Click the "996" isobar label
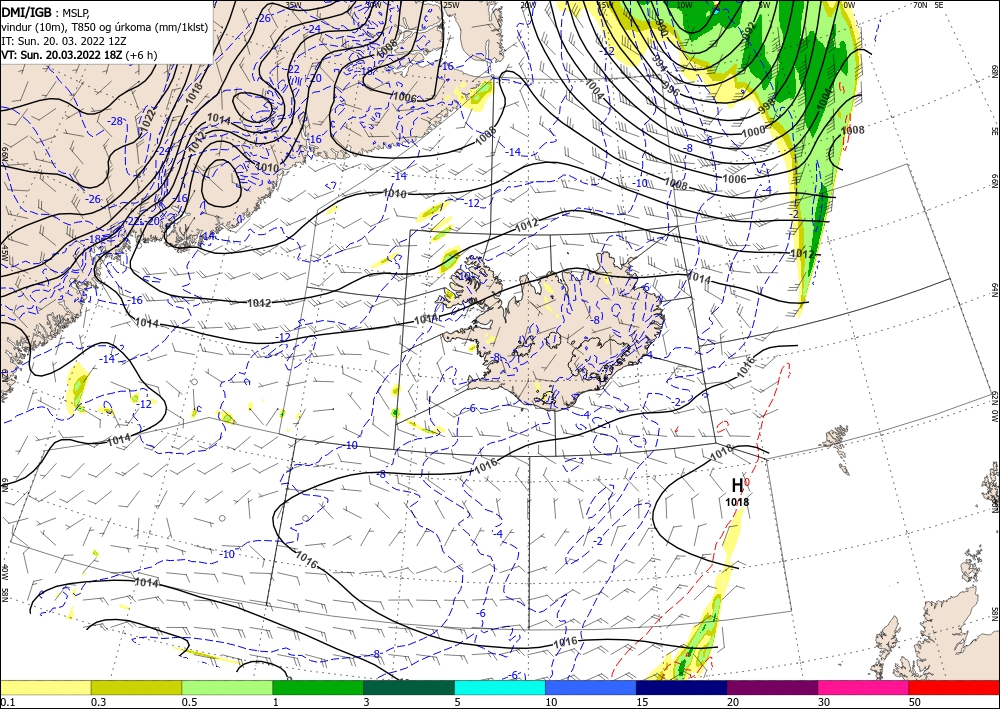Viewport: 1000px width, 709px height. (x=671, y=89)
